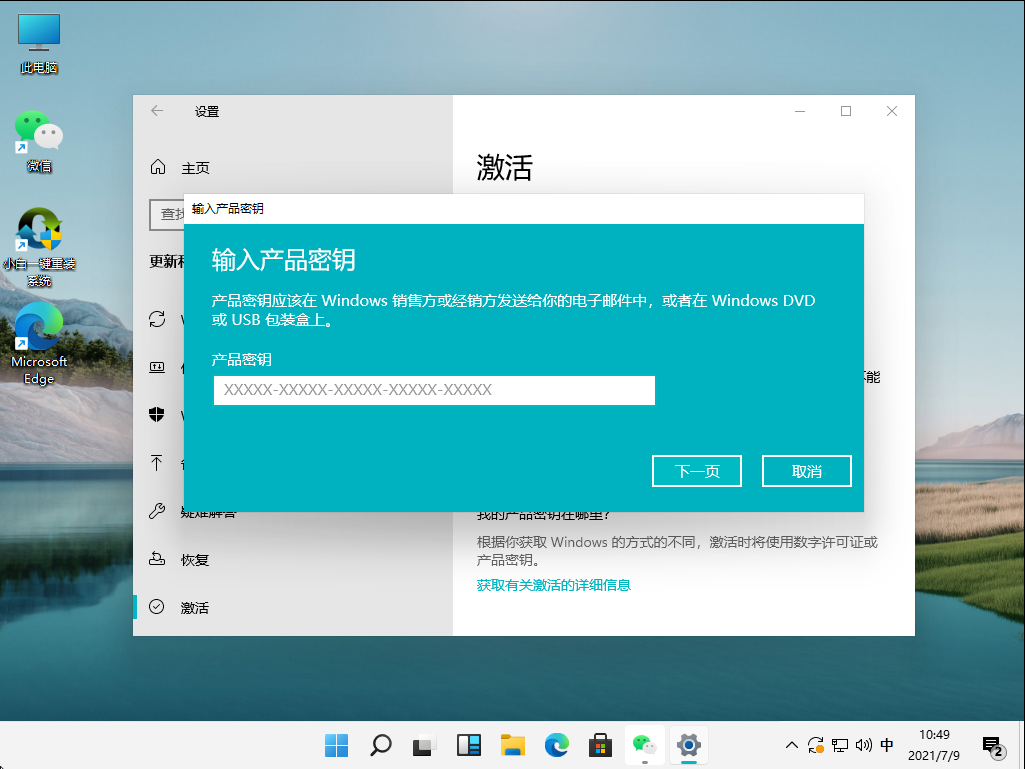Screen dimensions: 1025x769
Task: Click the backup upload-arrow icon in sidebar
Action: click(x=157, y=463)
